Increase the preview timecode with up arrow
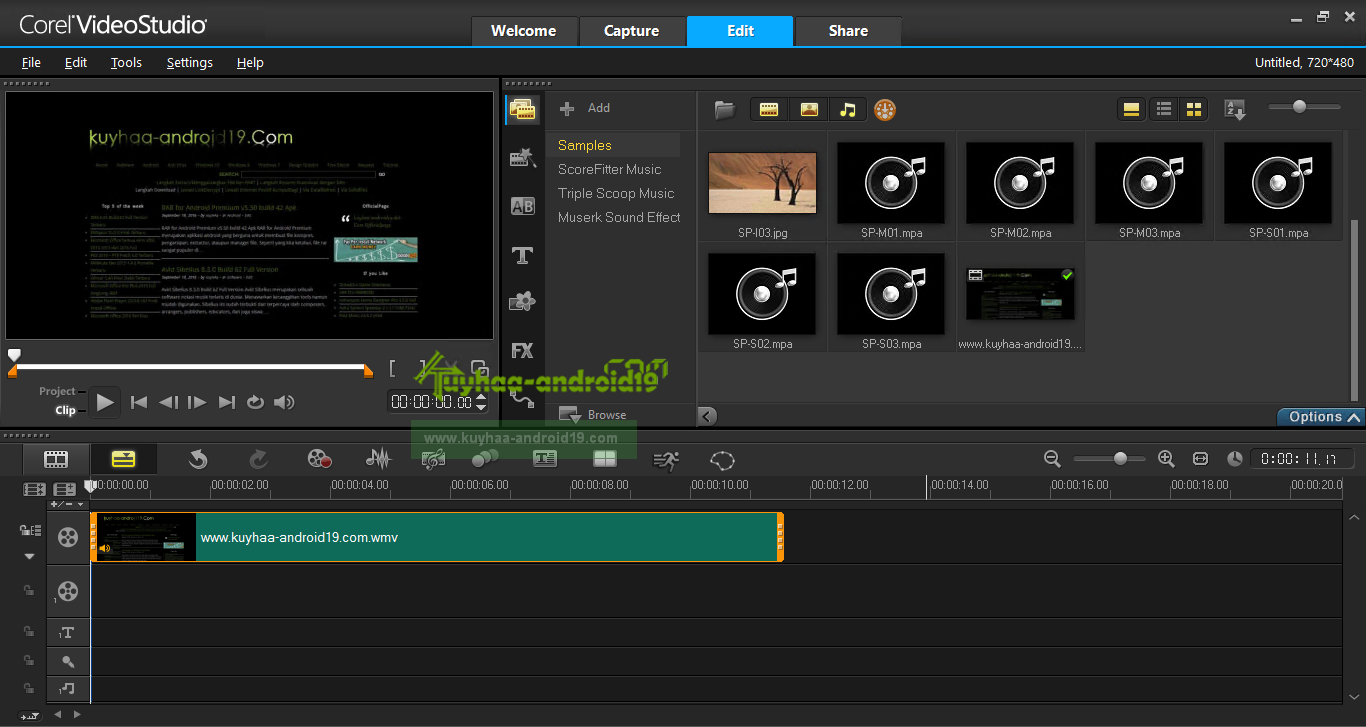1366x727 pixels. coord(482,396)
